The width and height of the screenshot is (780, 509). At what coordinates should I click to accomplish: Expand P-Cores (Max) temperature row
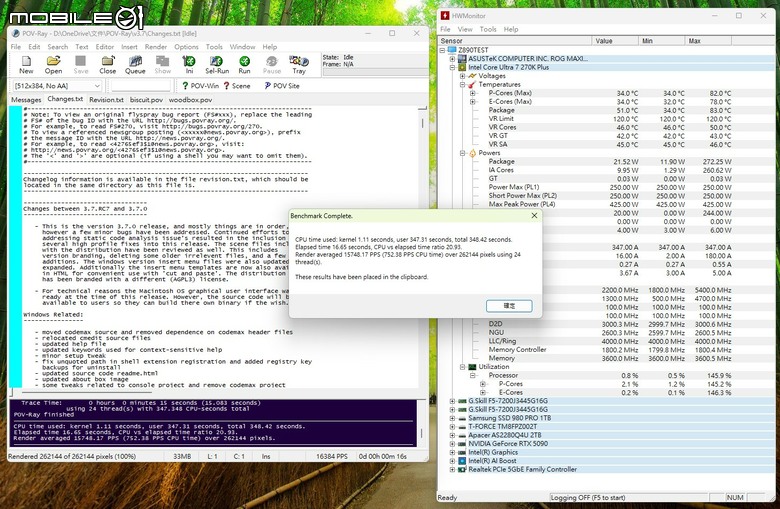[472, 93]
